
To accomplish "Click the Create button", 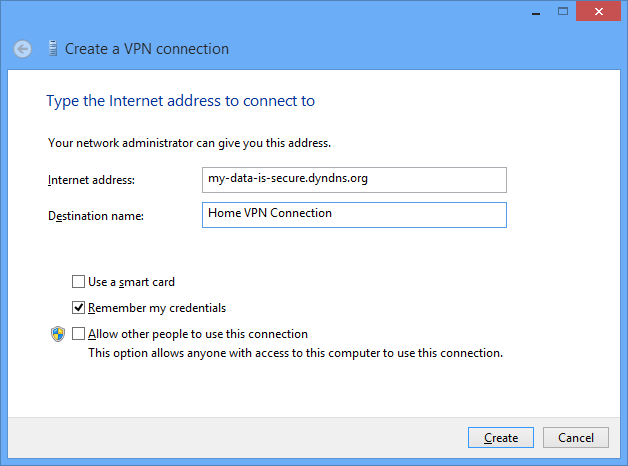I will (501, 438).
